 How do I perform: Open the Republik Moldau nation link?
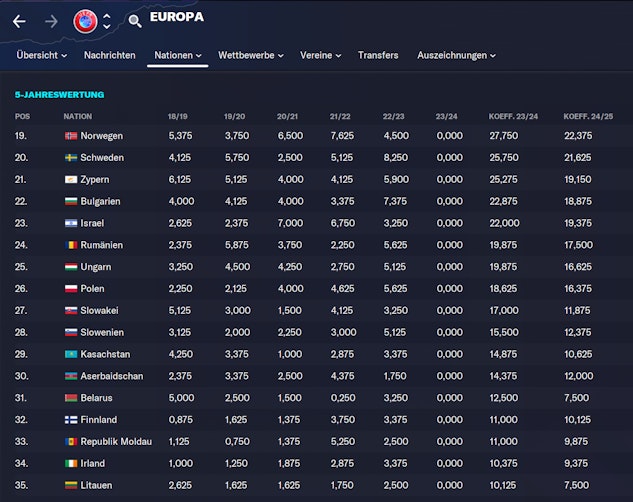(x=118, y=442)
